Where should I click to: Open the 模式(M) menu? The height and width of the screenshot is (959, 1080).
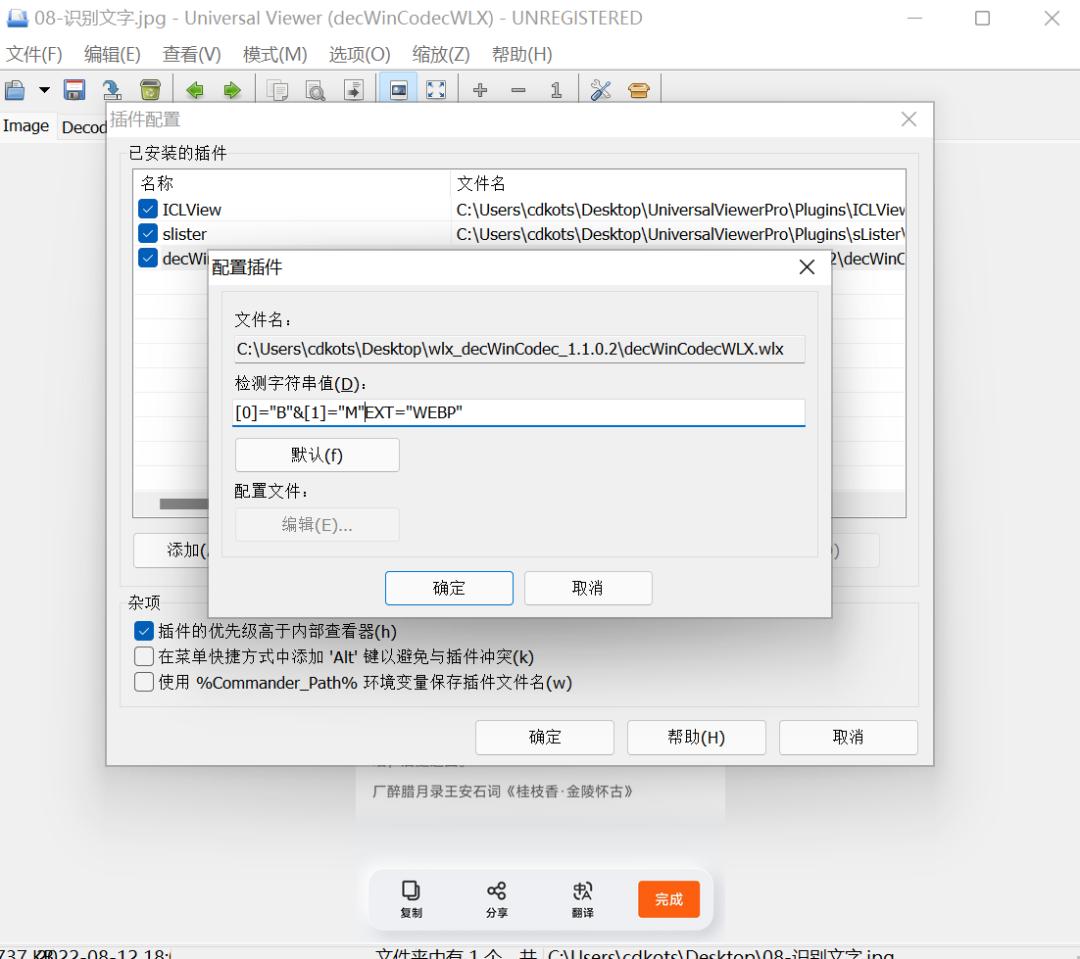(275, 54)
